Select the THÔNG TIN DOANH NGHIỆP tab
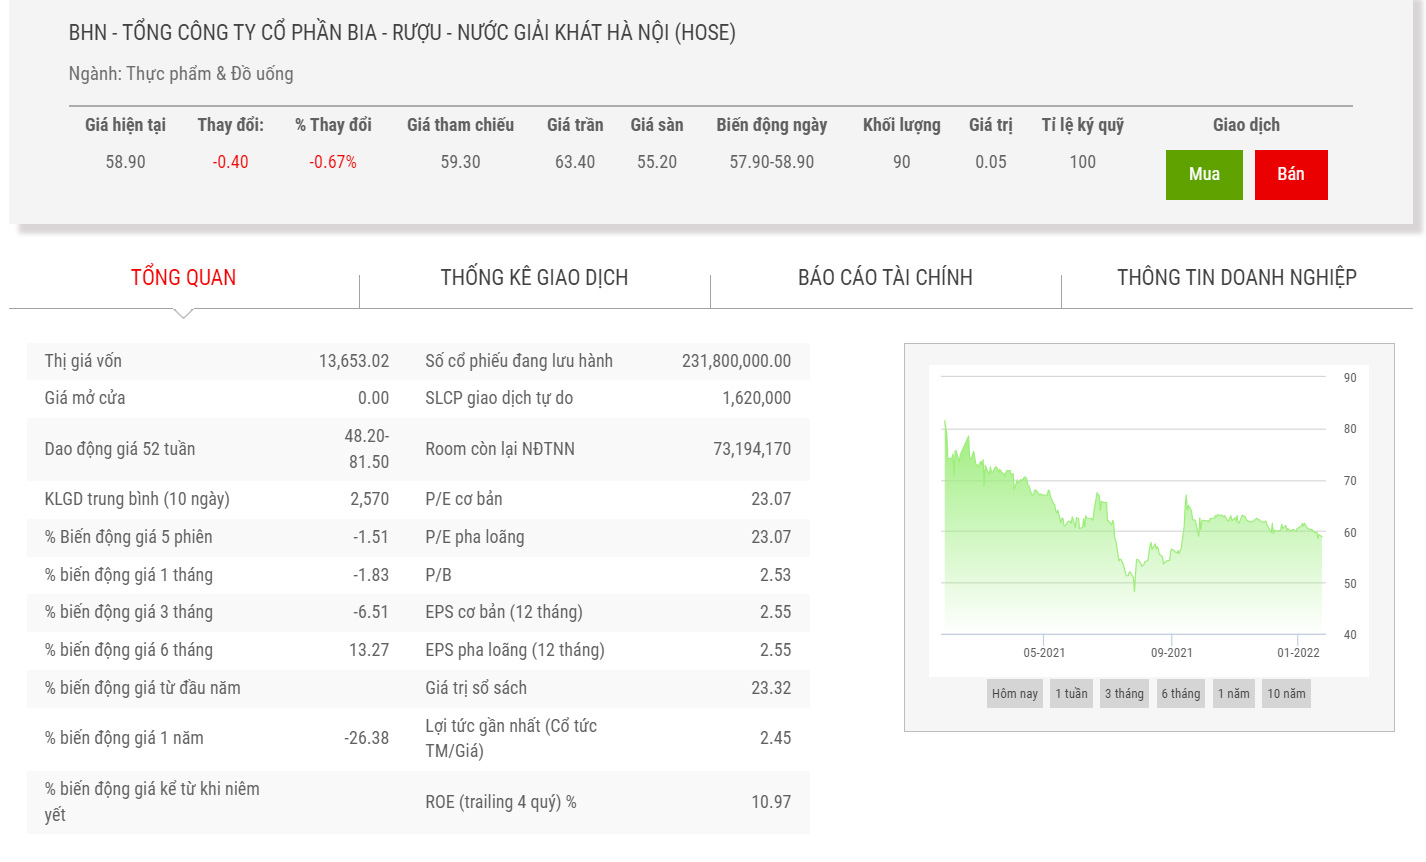This screenshot has height=862, width=1426. pos(1236,278)
